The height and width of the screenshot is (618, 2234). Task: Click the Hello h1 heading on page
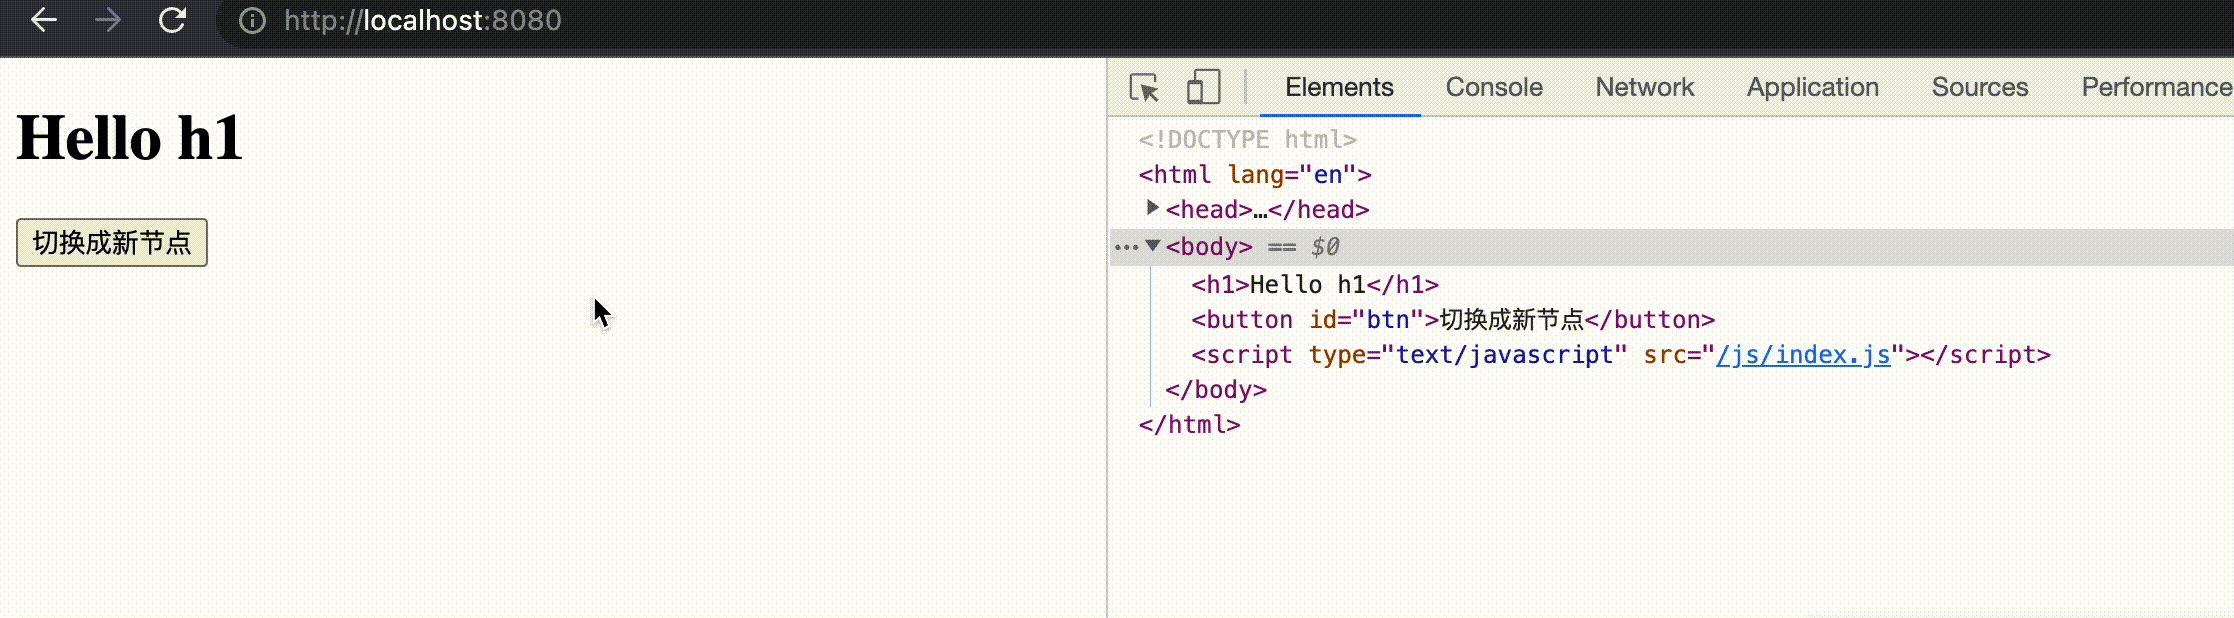pos(130,138)
